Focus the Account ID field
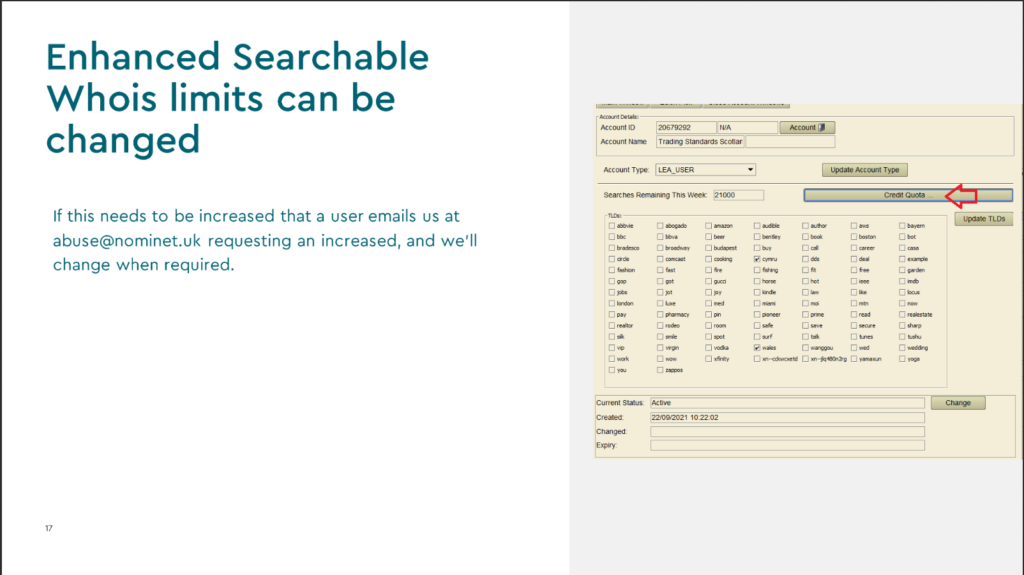 [686, 127]
